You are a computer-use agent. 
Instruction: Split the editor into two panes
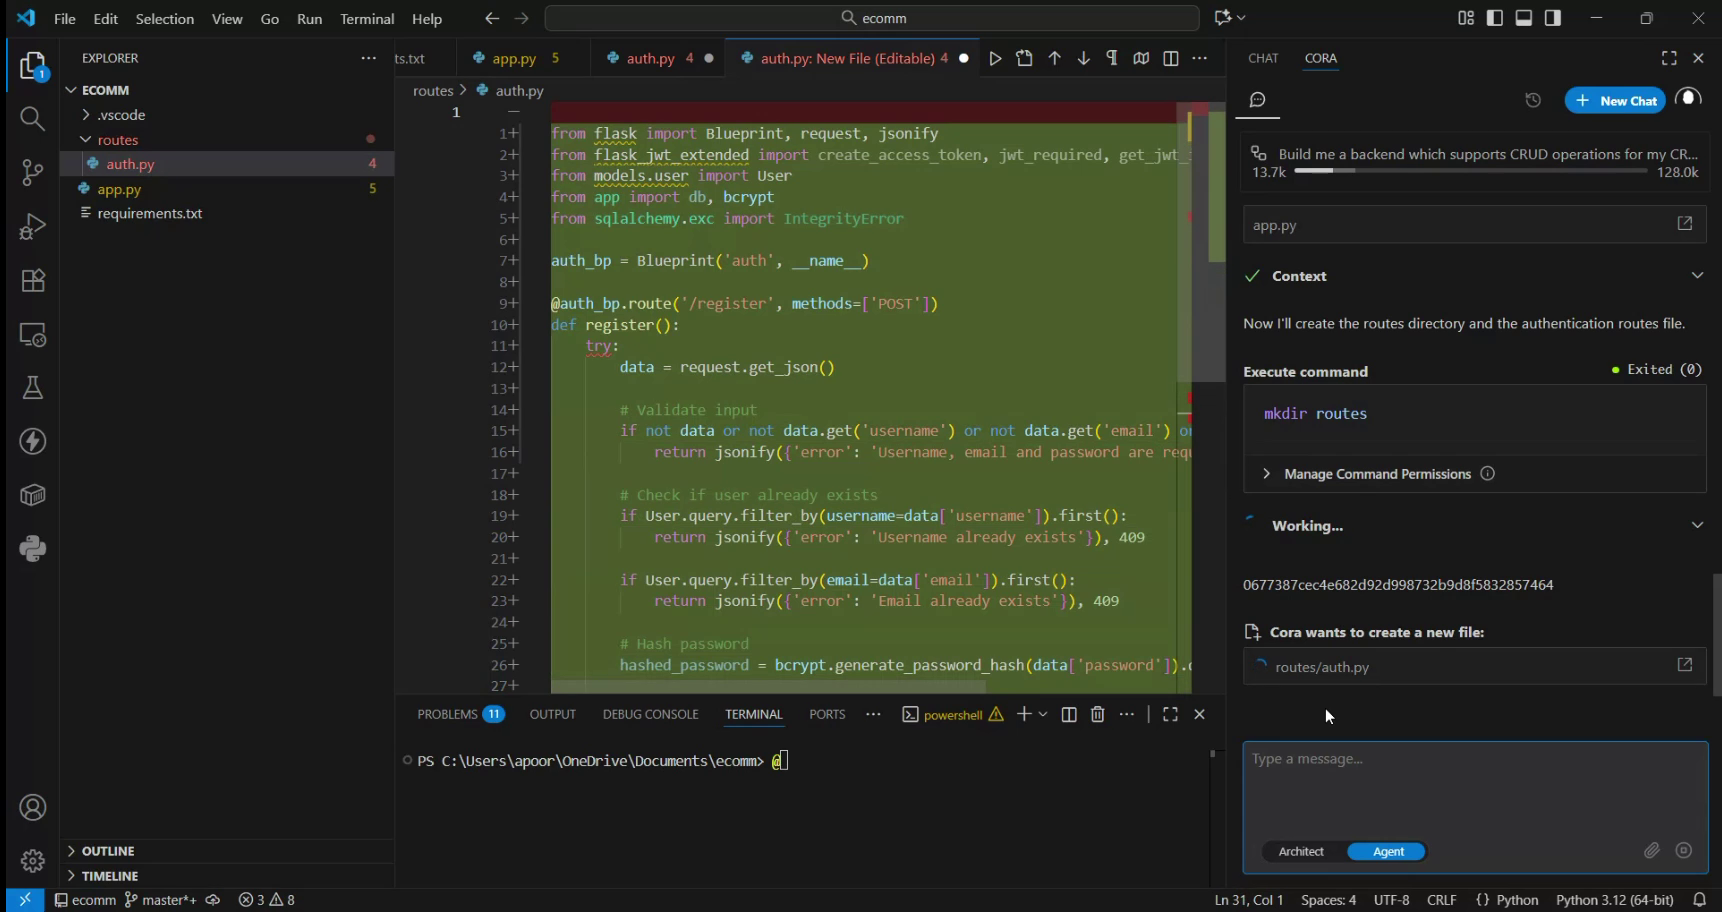pos(1170,58)
